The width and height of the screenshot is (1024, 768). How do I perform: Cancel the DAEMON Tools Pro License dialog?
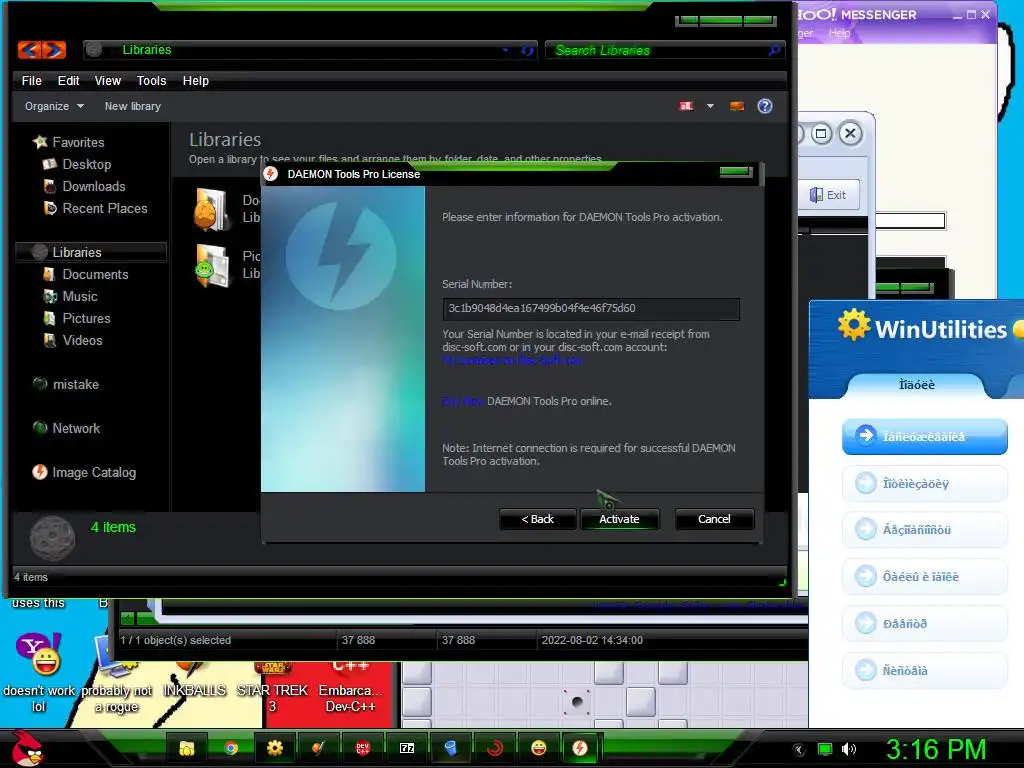pos(714,519)
